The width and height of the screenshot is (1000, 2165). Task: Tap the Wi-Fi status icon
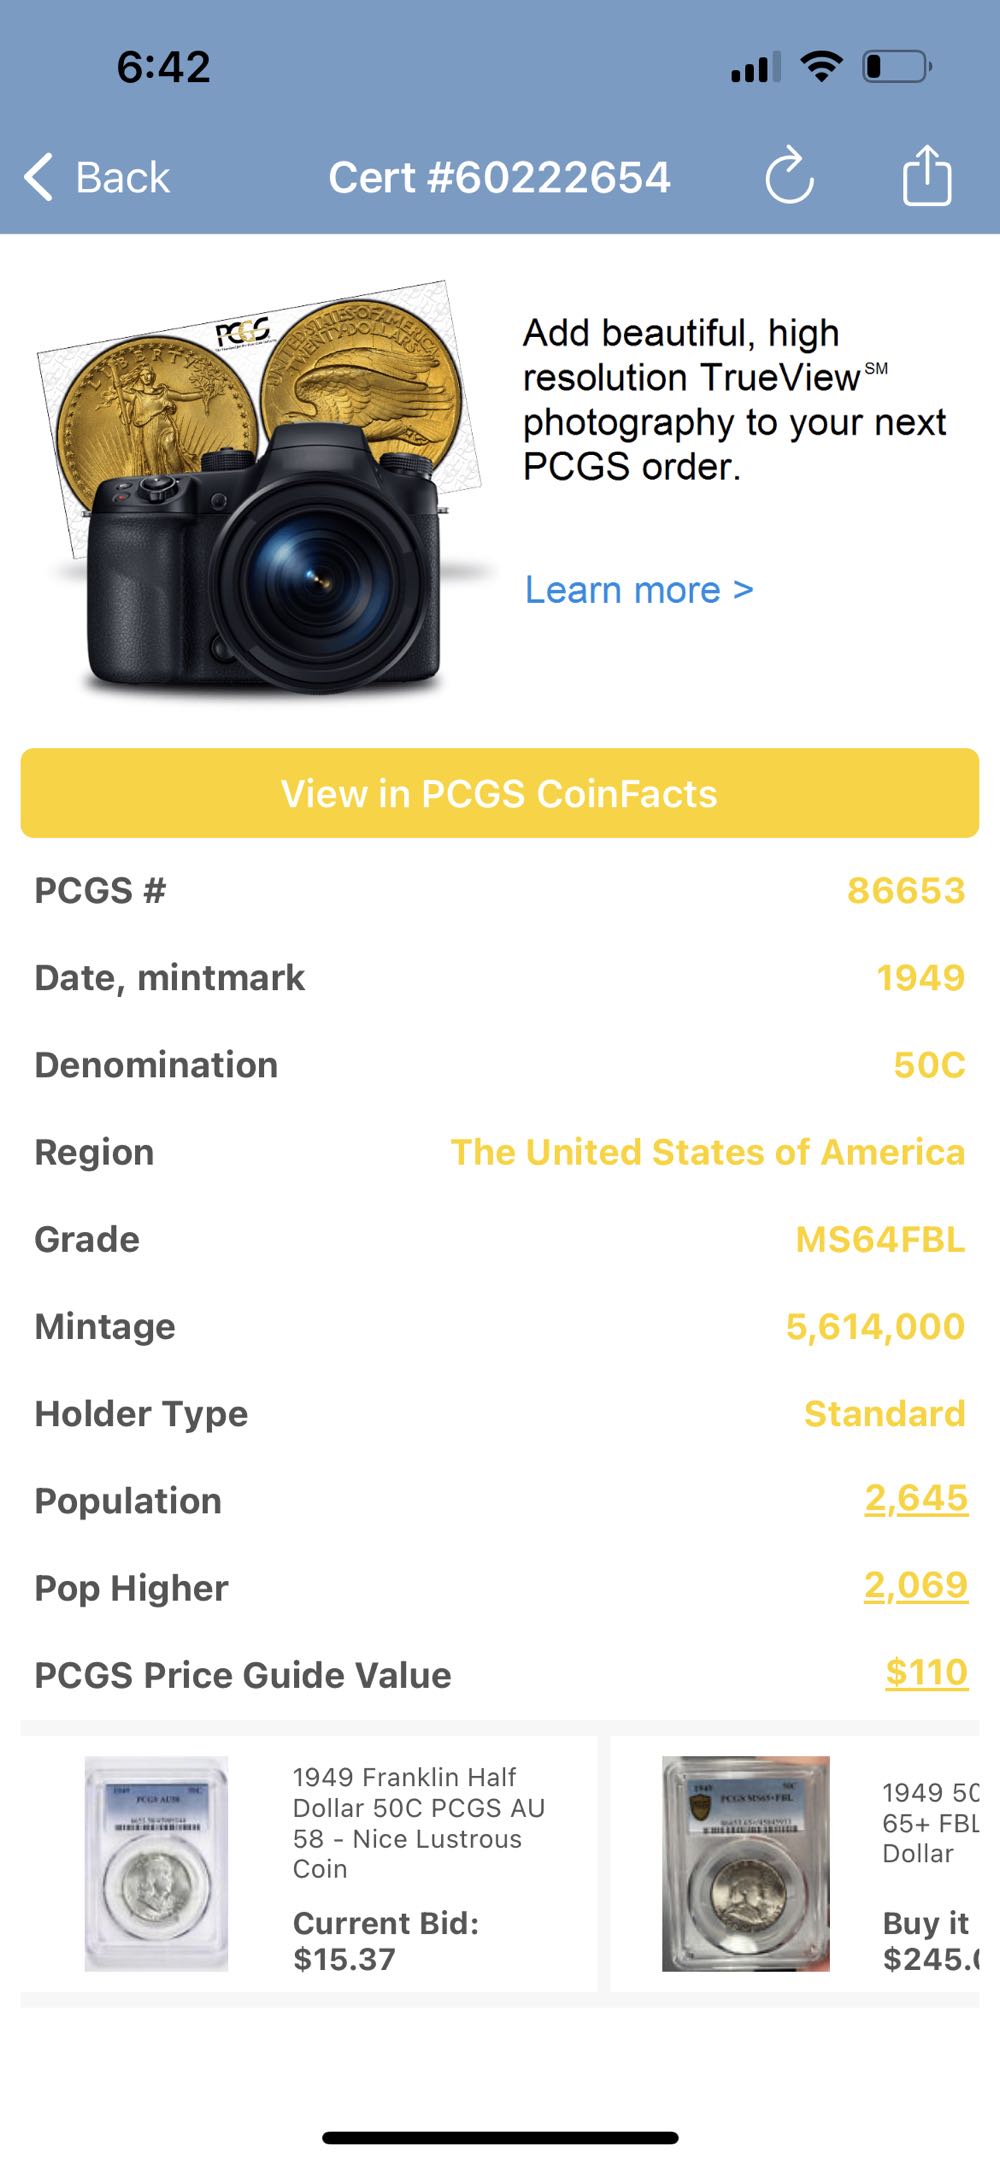821,67
